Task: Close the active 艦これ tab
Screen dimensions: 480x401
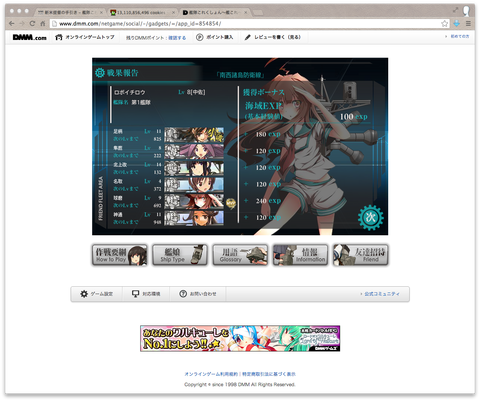Action: pyautogui.click(x=246, y=12)
